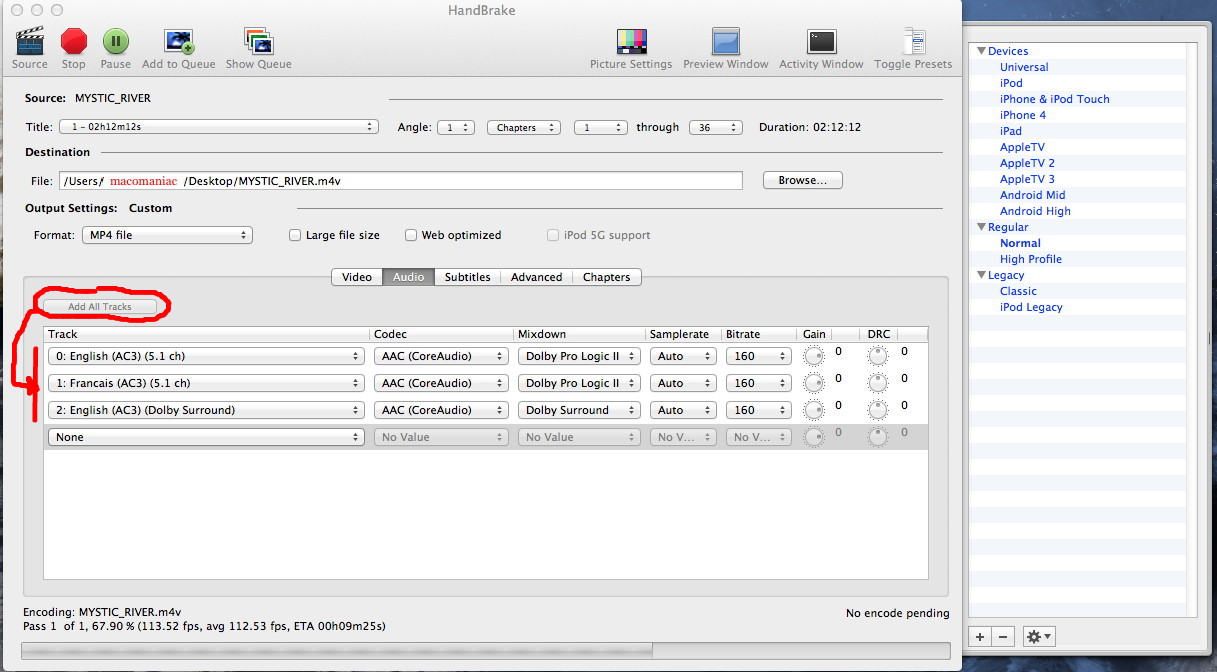This screenshot has height=672, width=1217.
Task: Collapse the Regular preset group
Action: pyautogui.click(x=982, y=227)
